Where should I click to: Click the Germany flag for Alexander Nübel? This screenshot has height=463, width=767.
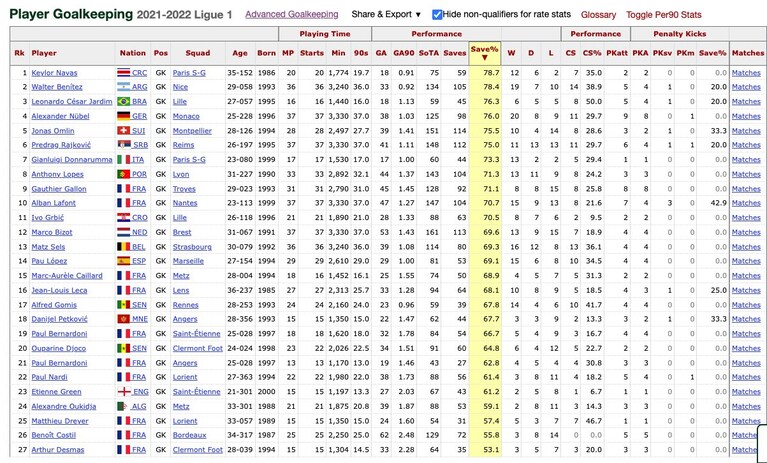(x=123, y=116)
